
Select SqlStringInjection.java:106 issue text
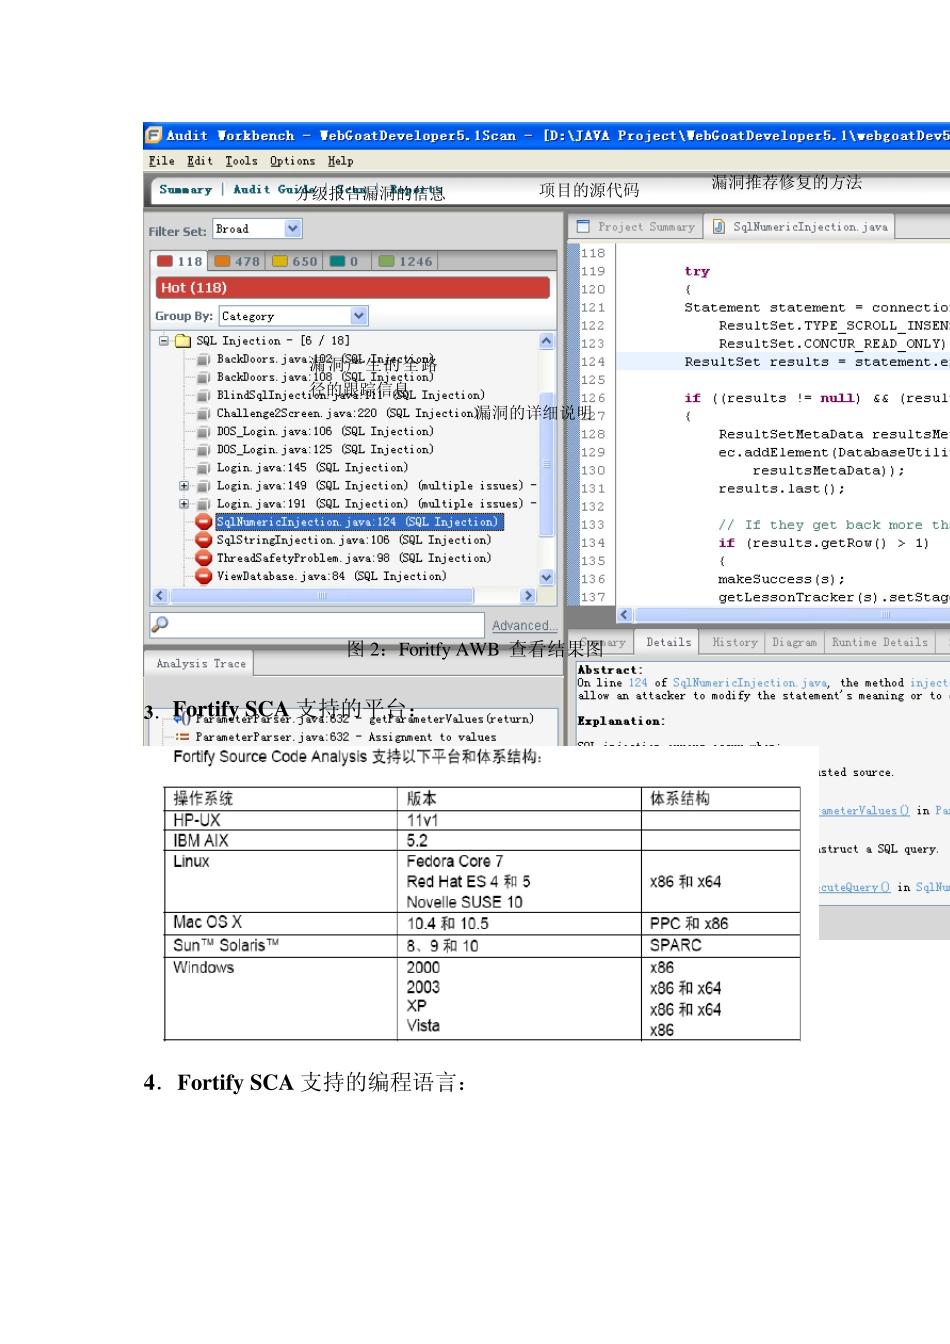(x=353, y=540)
